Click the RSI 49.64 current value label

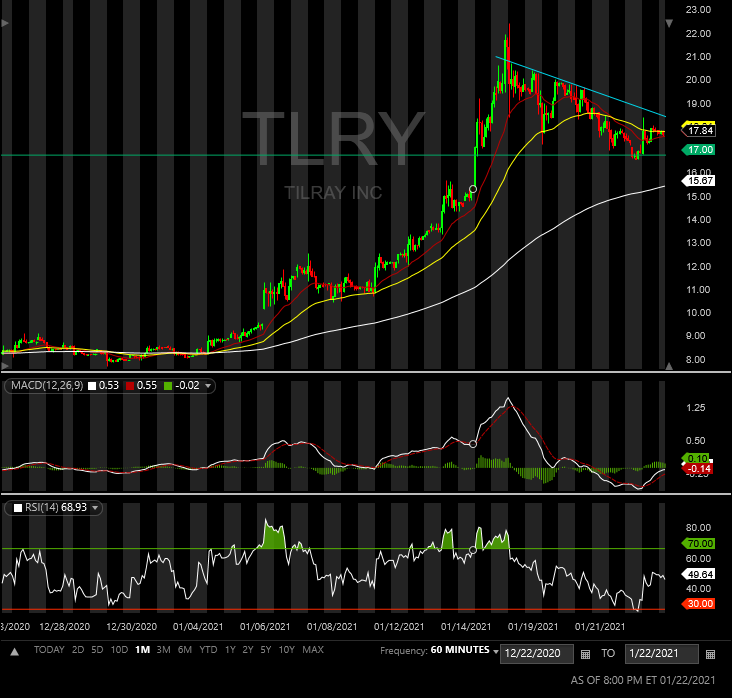point(698,574)
